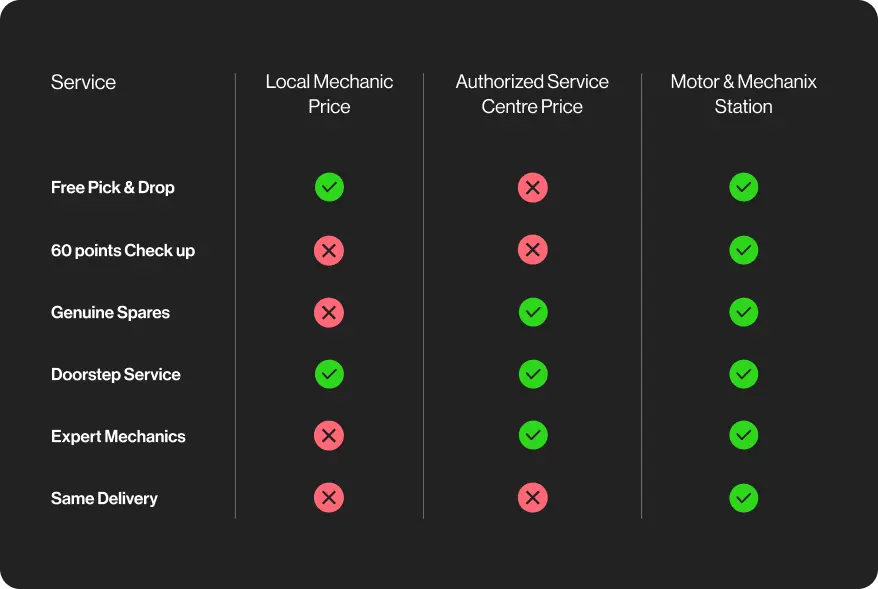This screenshot has height=589, width=878.
Task: Click Motor & Mechanix checkmark for Free Pick & Drop
Action: pyautogui.click(x=743, y=187)
